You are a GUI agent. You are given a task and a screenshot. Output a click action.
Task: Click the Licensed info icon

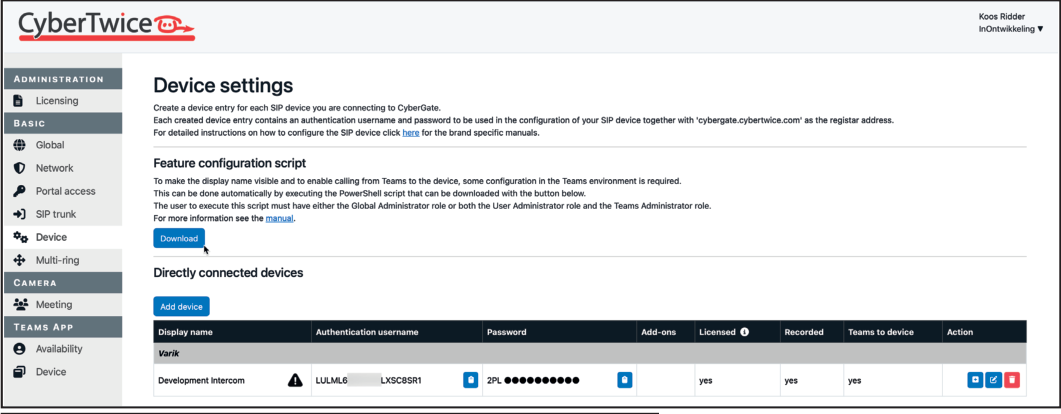coord(744,332)
